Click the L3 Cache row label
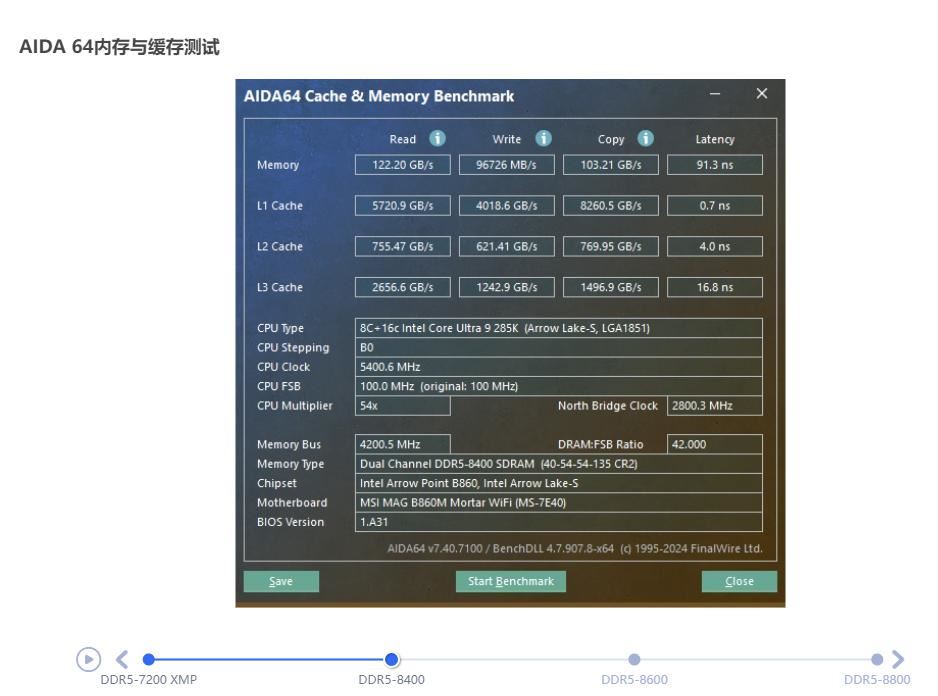This screenshot has height=696, width=938. coord(279,287)
